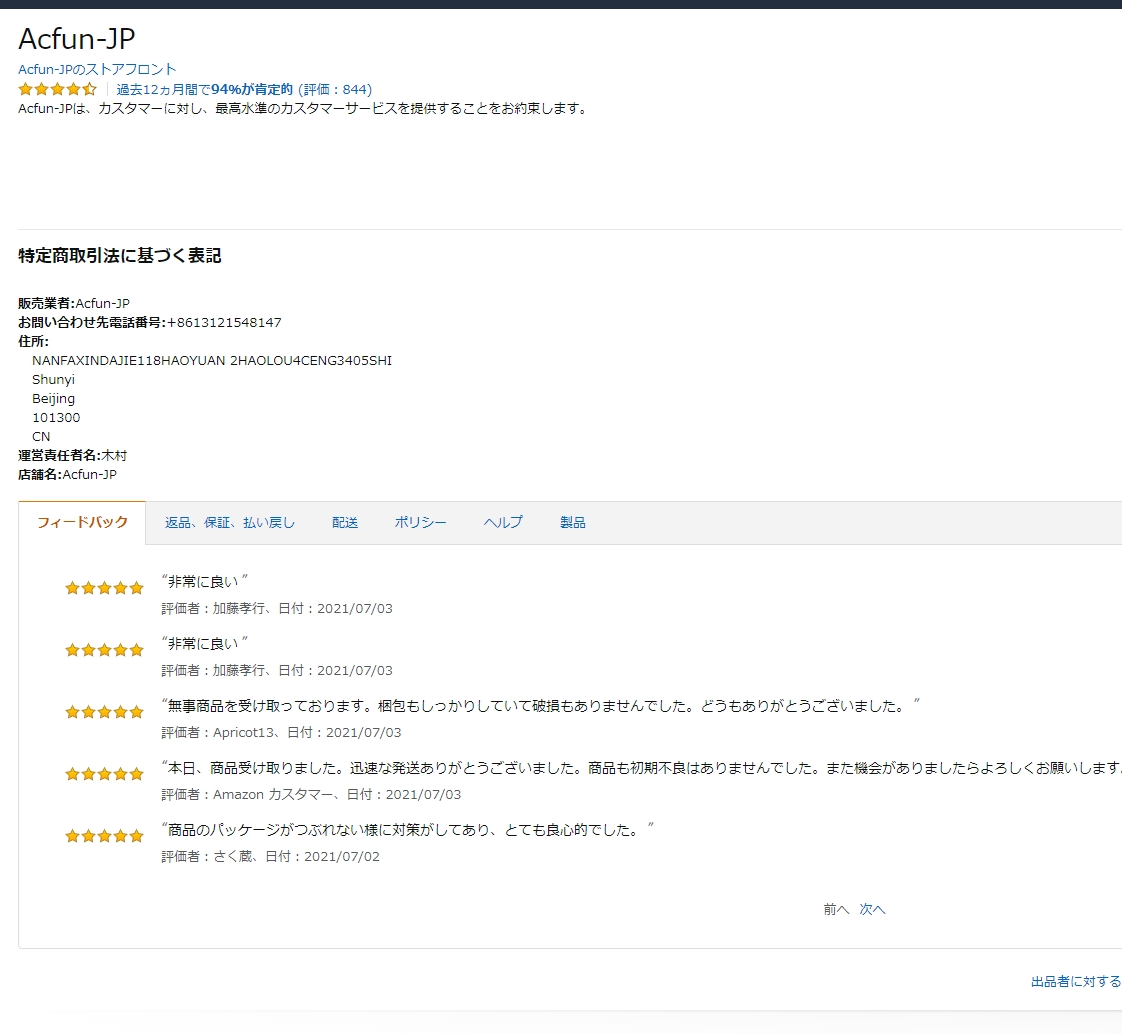Click the stars on Amazon カスタマー's review

[x=104, y=774]
